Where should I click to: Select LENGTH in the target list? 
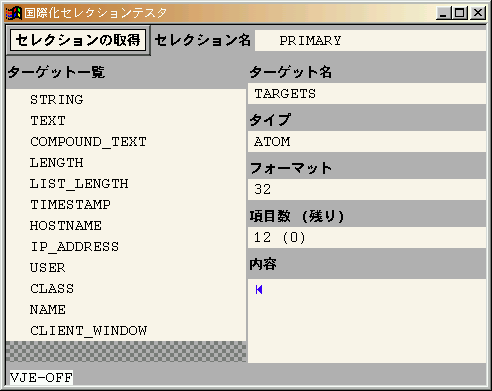click(126, 163)
